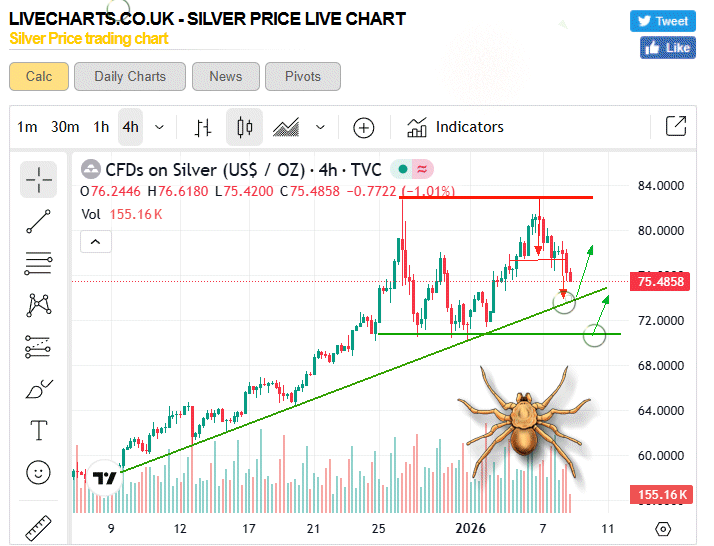Viewport: 714px width, 546px height.
Task: Click the compare or add symbol icon
Action: pyautogui.click(x=364, y=127)
